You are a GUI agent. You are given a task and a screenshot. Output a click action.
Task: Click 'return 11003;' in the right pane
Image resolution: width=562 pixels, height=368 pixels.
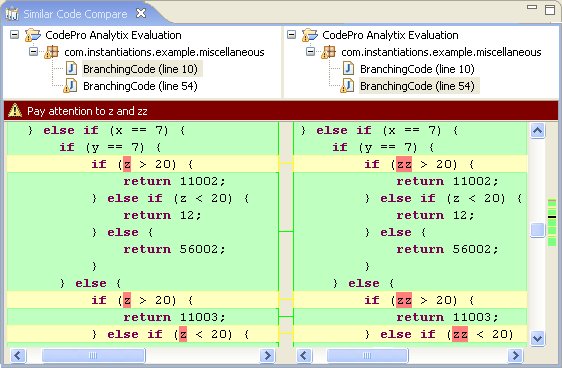[x=447, y=317]
